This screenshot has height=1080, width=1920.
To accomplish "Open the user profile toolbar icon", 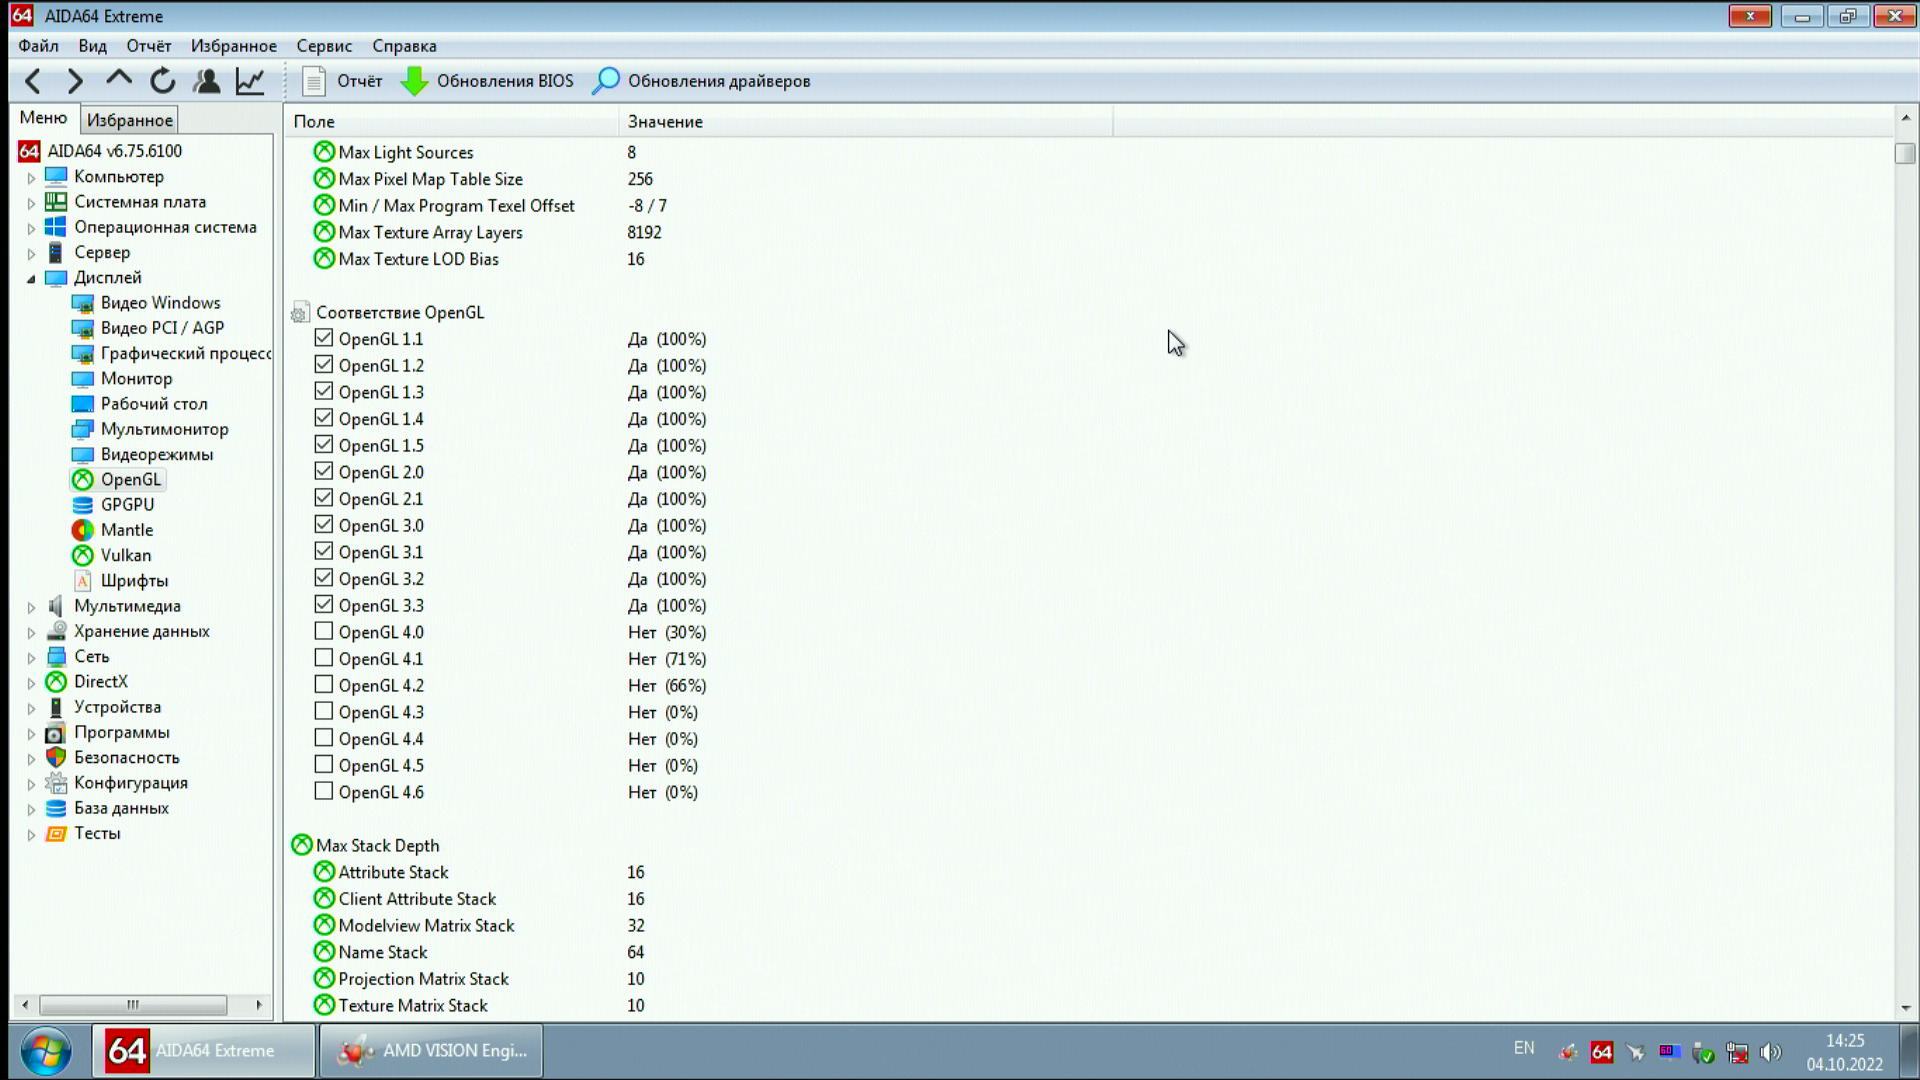I will pos(206,81).
